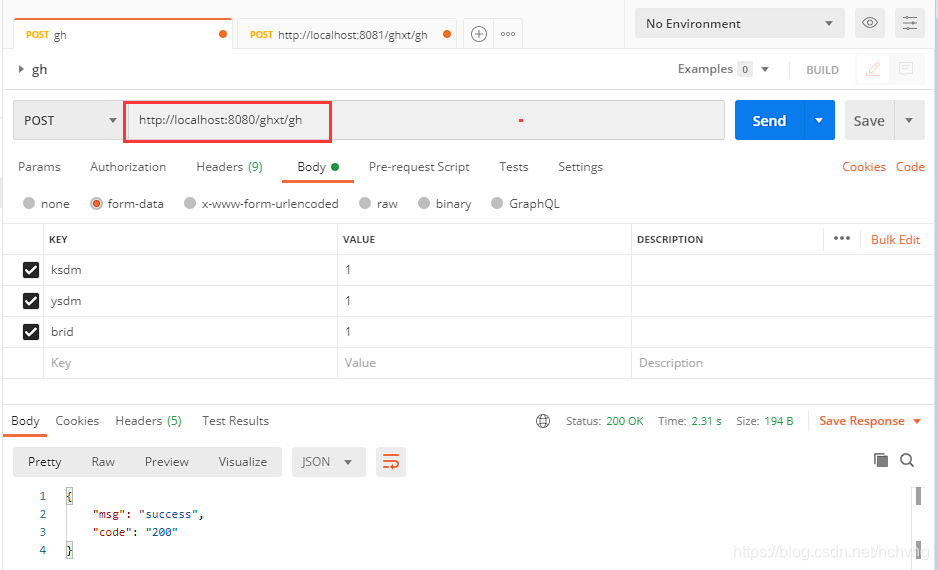This screenshot has width=938, height=570.
Task: Uncheck the brid key checkbox
Action: (31, 331)
